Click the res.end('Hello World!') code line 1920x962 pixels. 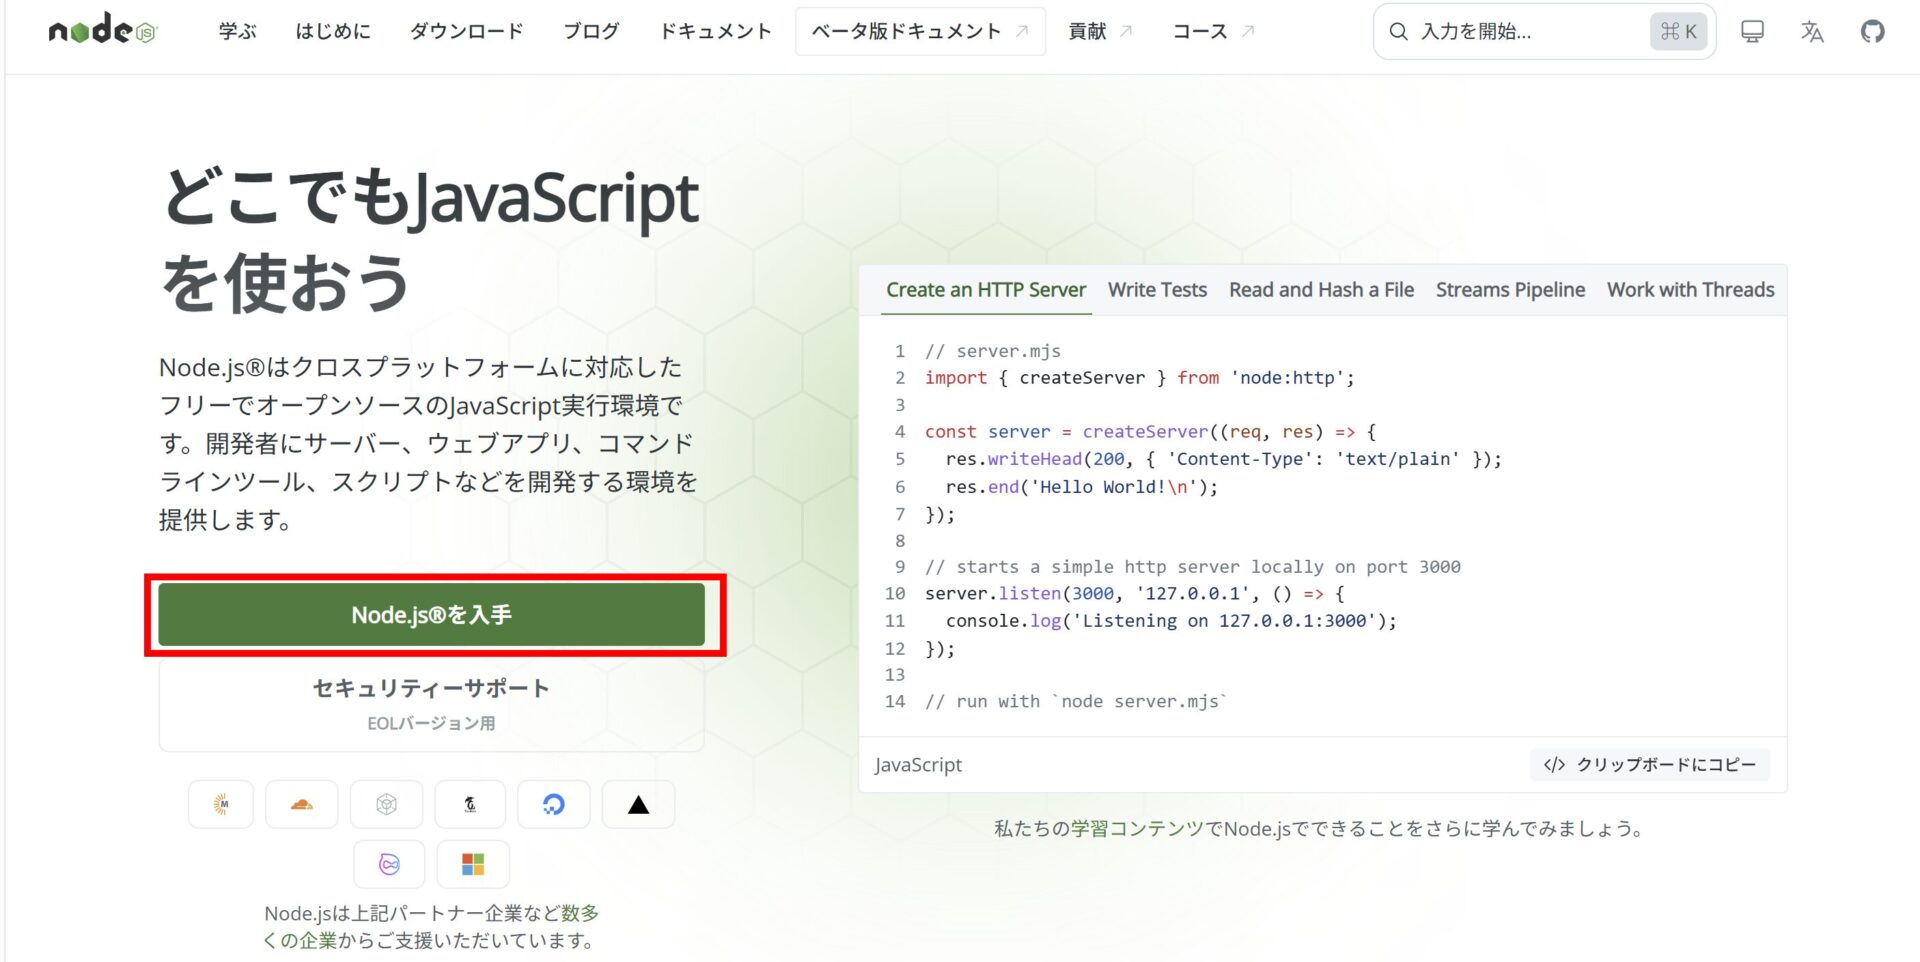tap(1082, 487)
